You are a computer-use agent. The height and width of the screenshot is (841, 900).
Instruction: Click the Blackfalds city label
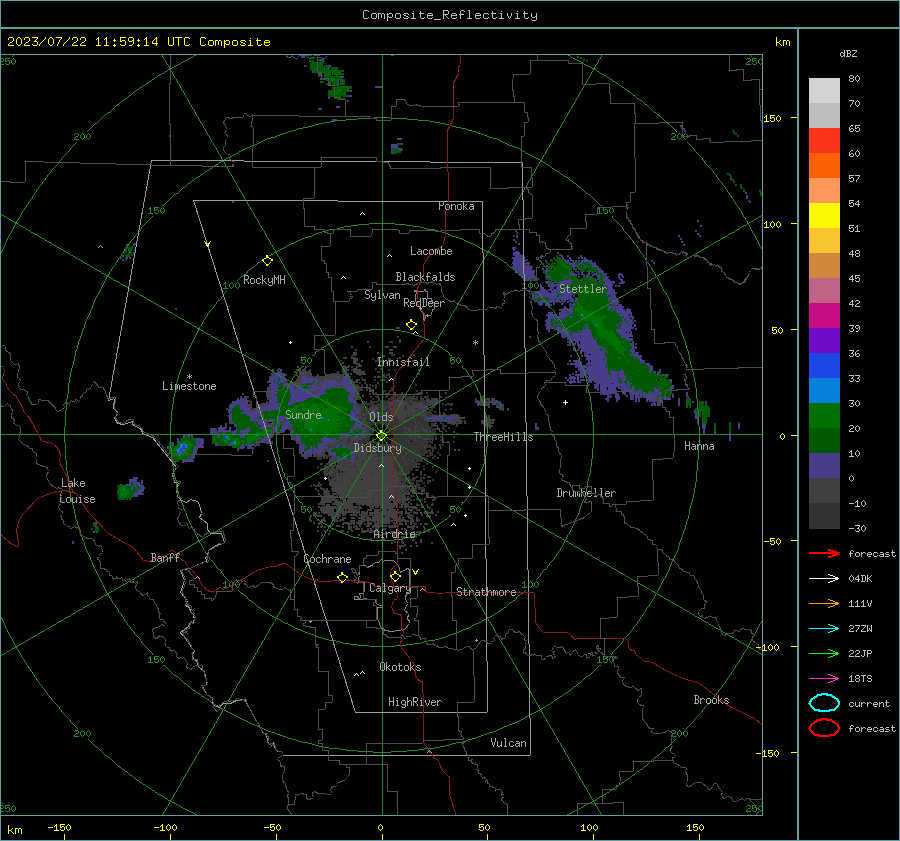(x=425, y=277)
